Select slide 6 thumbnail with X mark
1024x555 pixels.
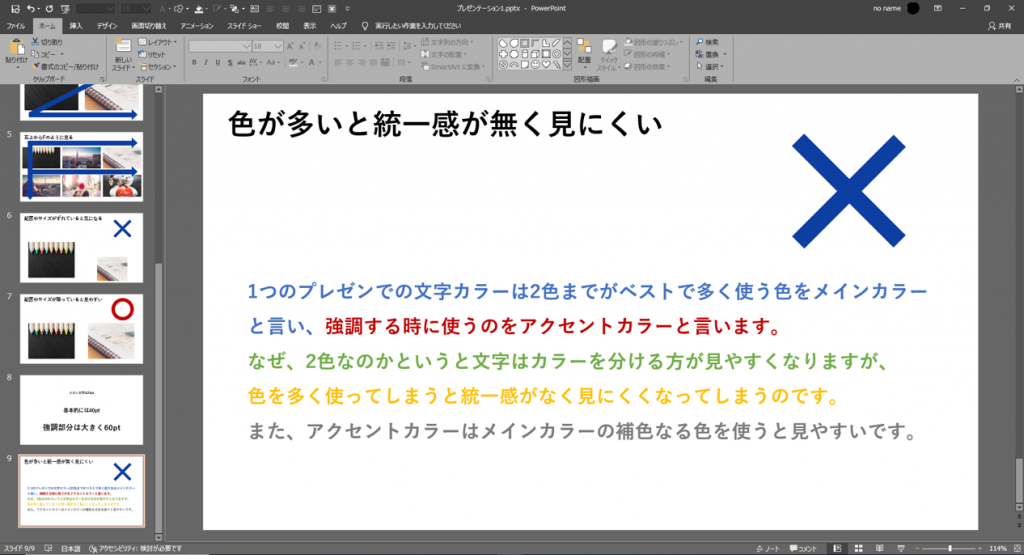tap(82, 247)
